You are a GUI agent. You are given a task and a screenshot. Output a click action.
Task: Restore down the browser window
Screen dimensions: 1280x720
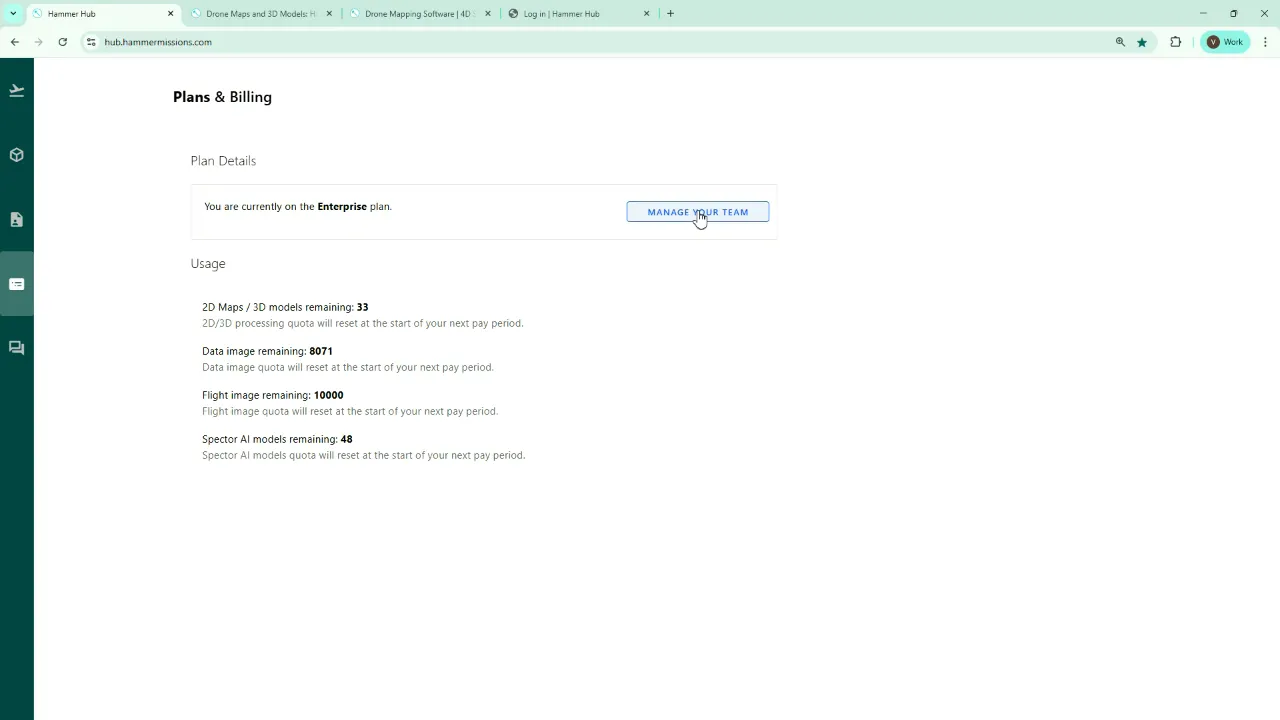pos(1234,14)
